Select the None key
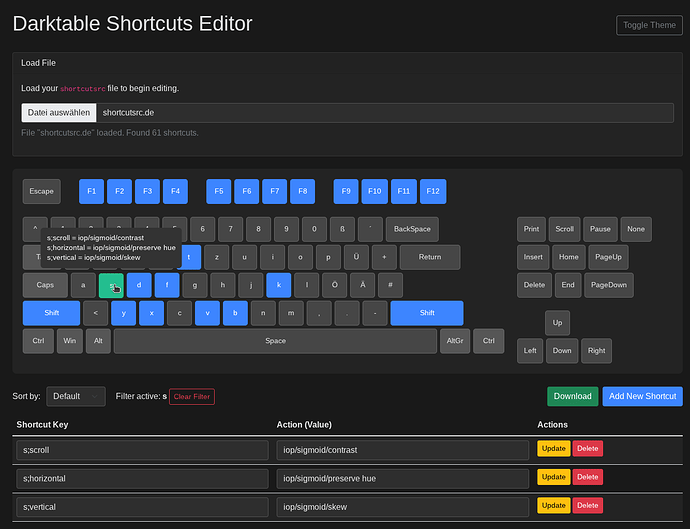This screenshot has height=529, width=690. pyautogui.click(x=636, y=229)
